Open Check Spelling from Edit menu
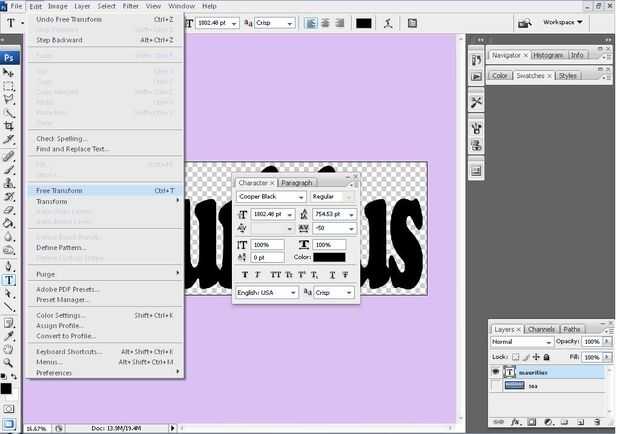 (x=105, y=139)
